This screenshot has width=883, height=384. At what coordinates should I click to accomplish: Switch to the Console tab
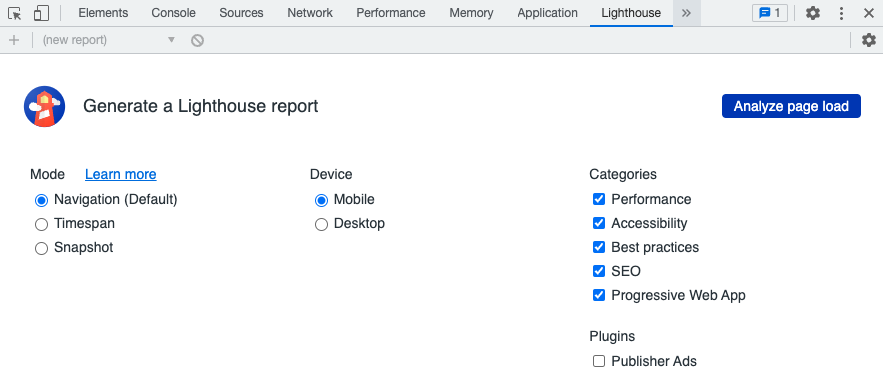click(x=173, y=13)
